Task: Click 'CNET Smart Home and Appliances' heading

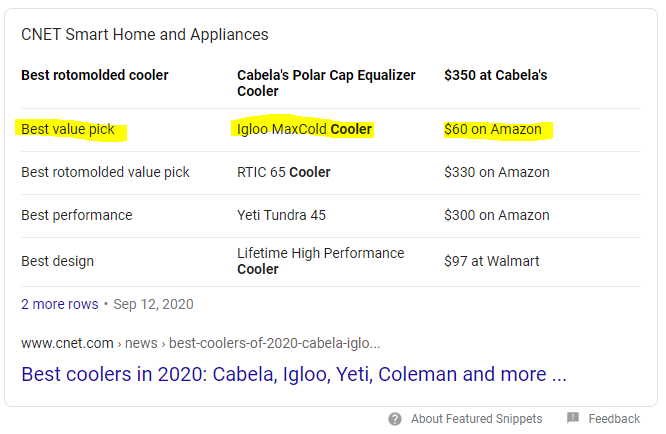Action: point(145,34)
